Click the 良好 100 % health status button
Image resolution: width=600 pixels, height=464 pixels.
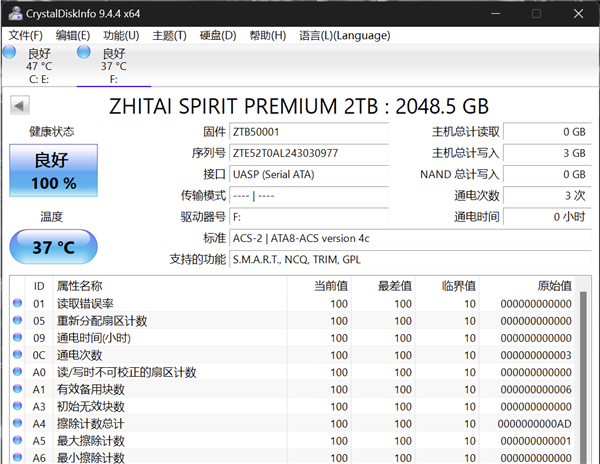tap(53, 171)
